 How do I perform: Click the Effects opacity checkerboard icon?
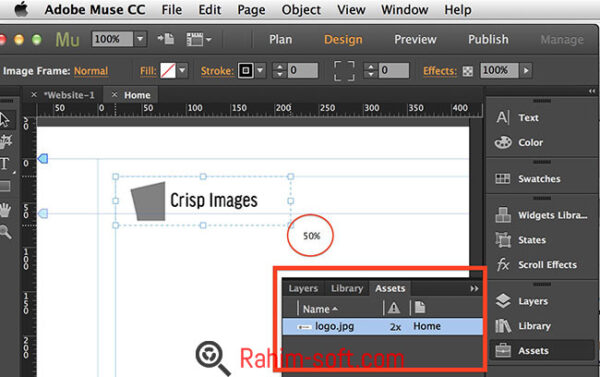tap(468, 71)
